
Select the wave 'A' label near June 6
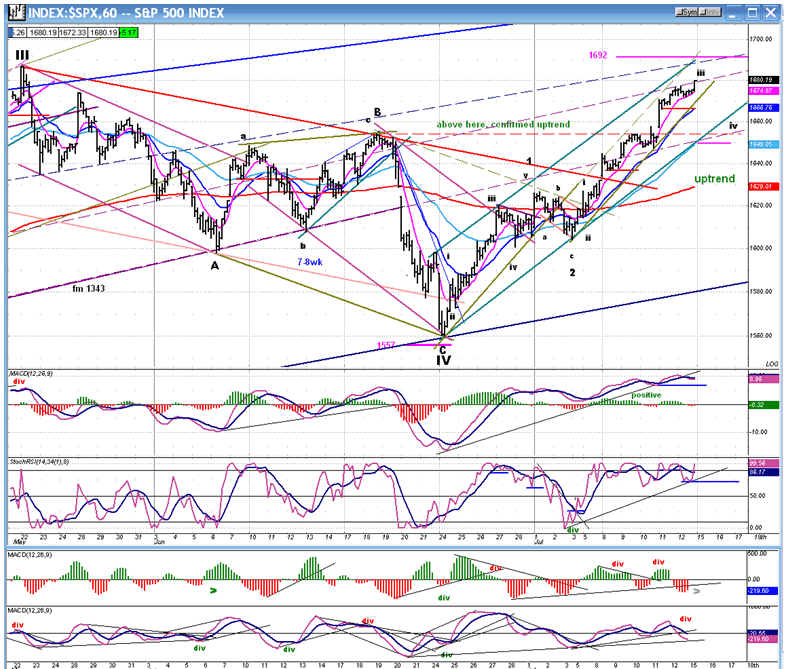coord(215,266)
